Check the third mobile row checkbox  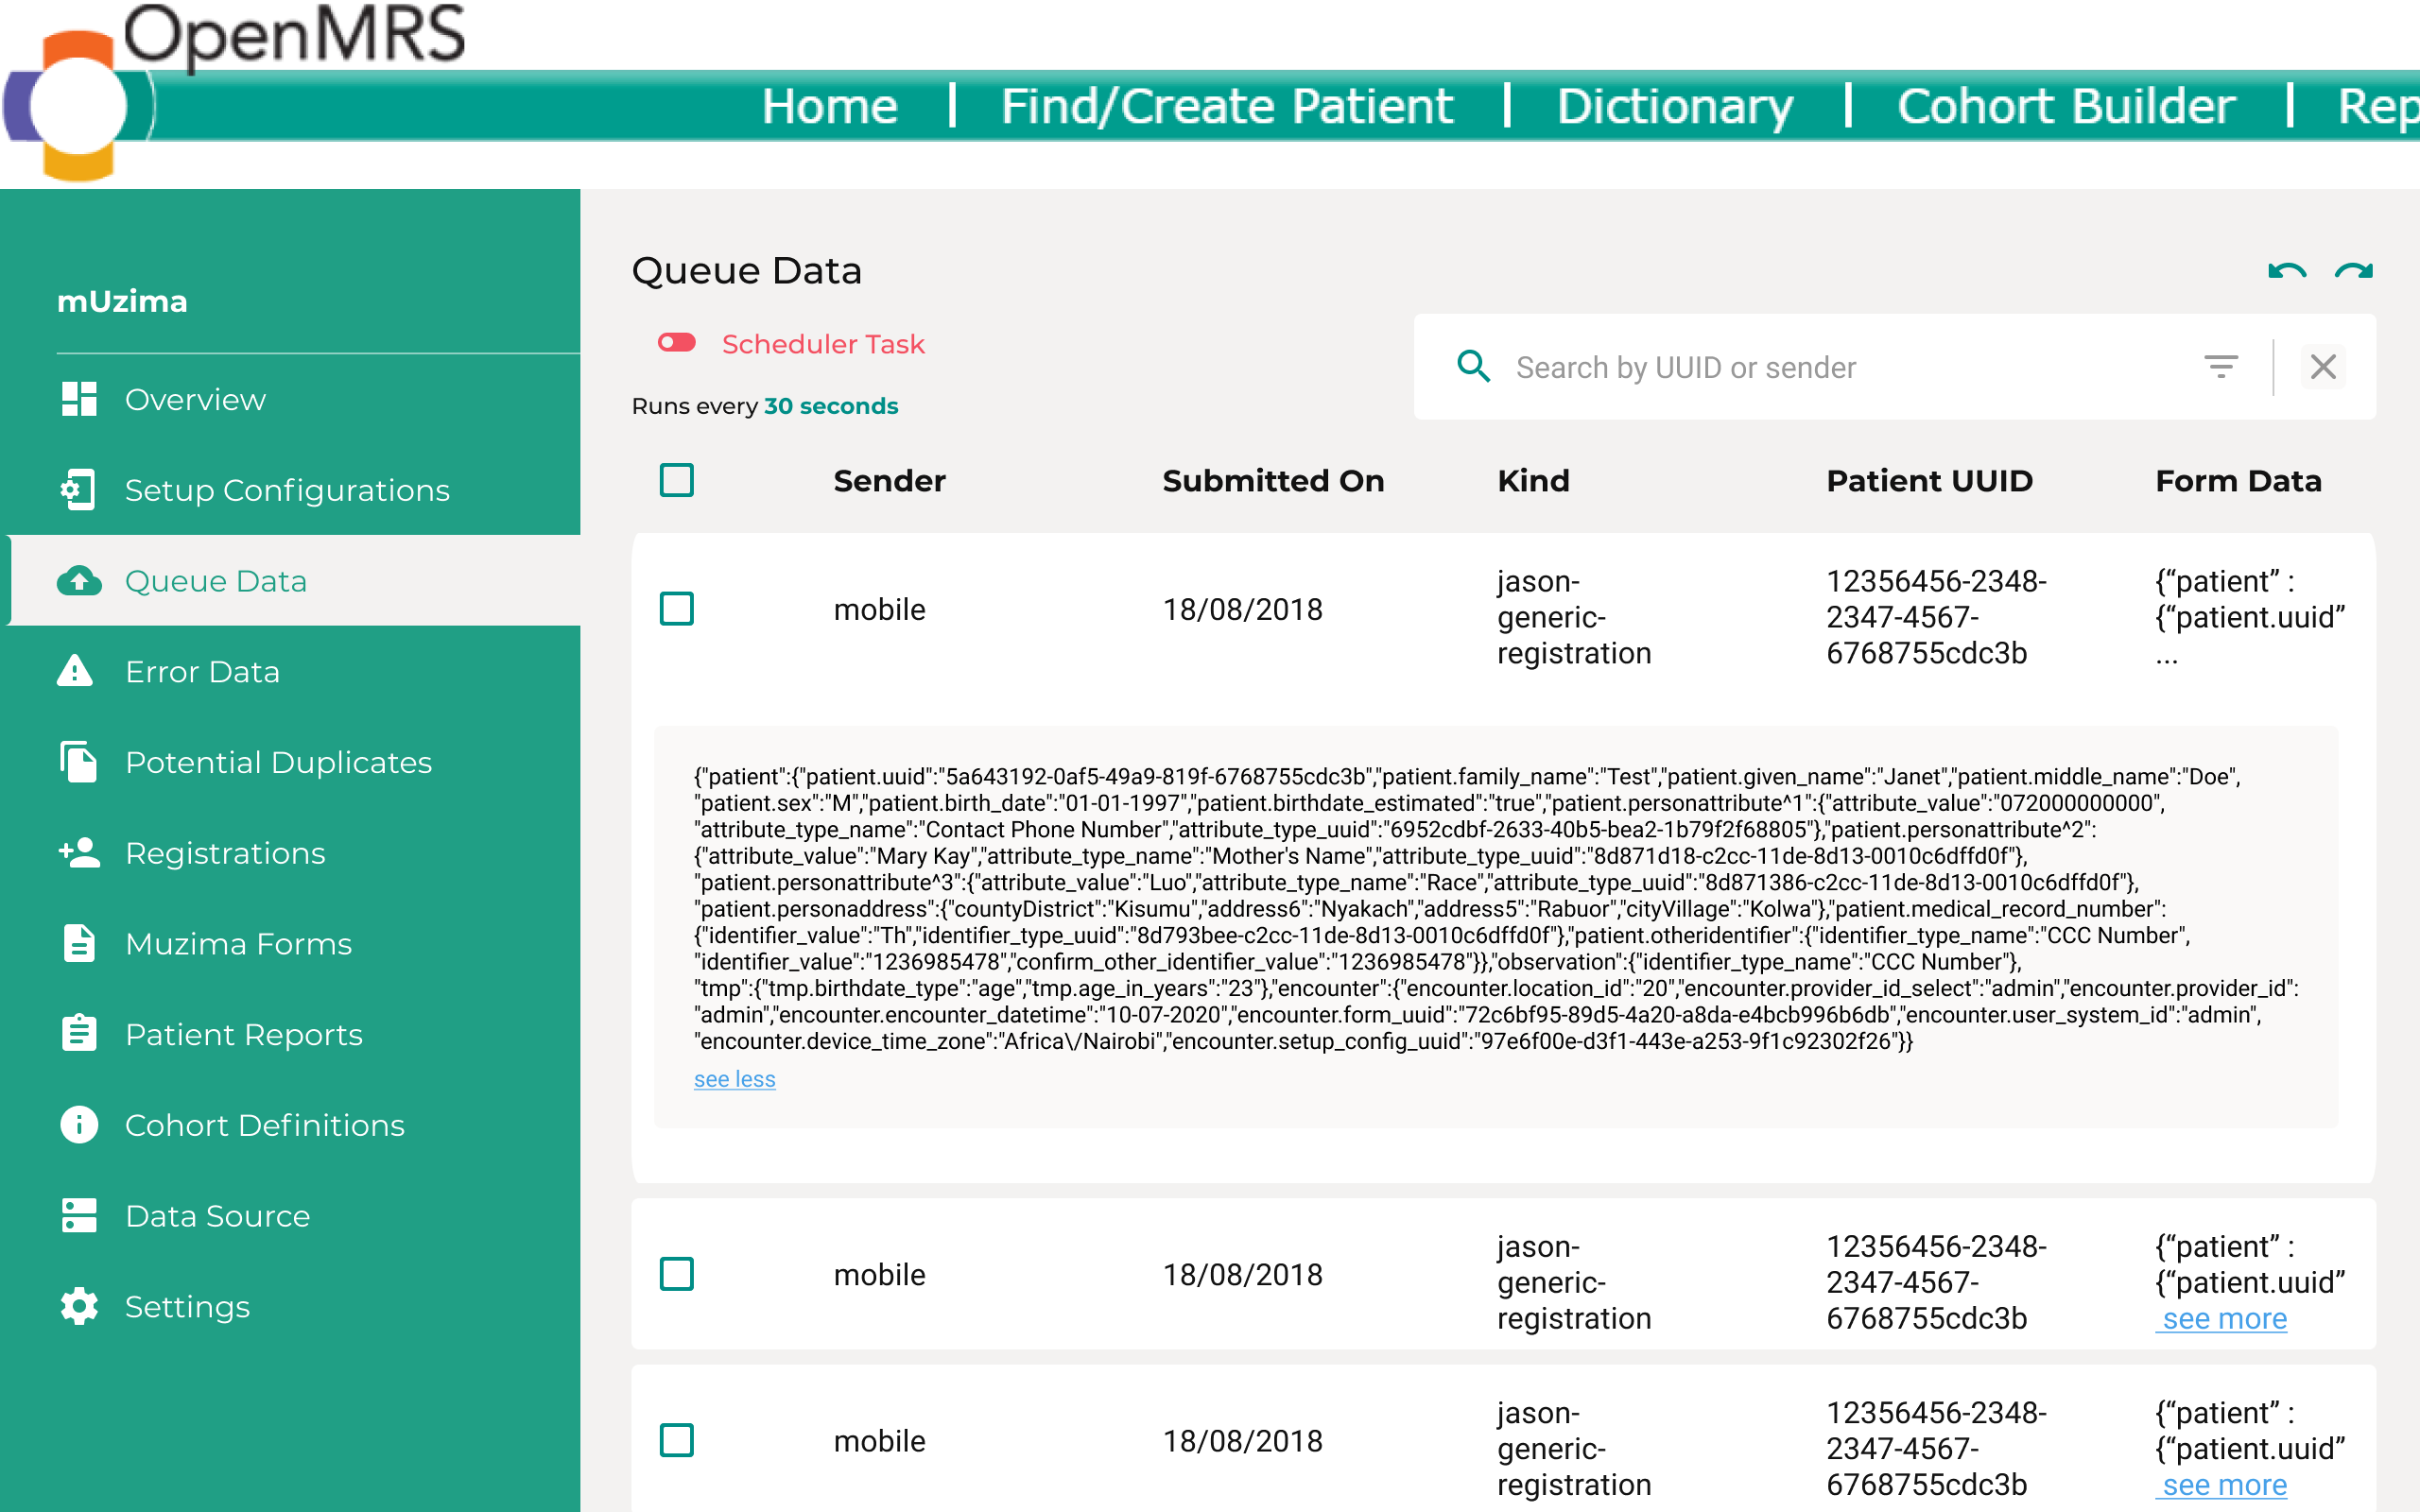click(x=677, y=1440)
